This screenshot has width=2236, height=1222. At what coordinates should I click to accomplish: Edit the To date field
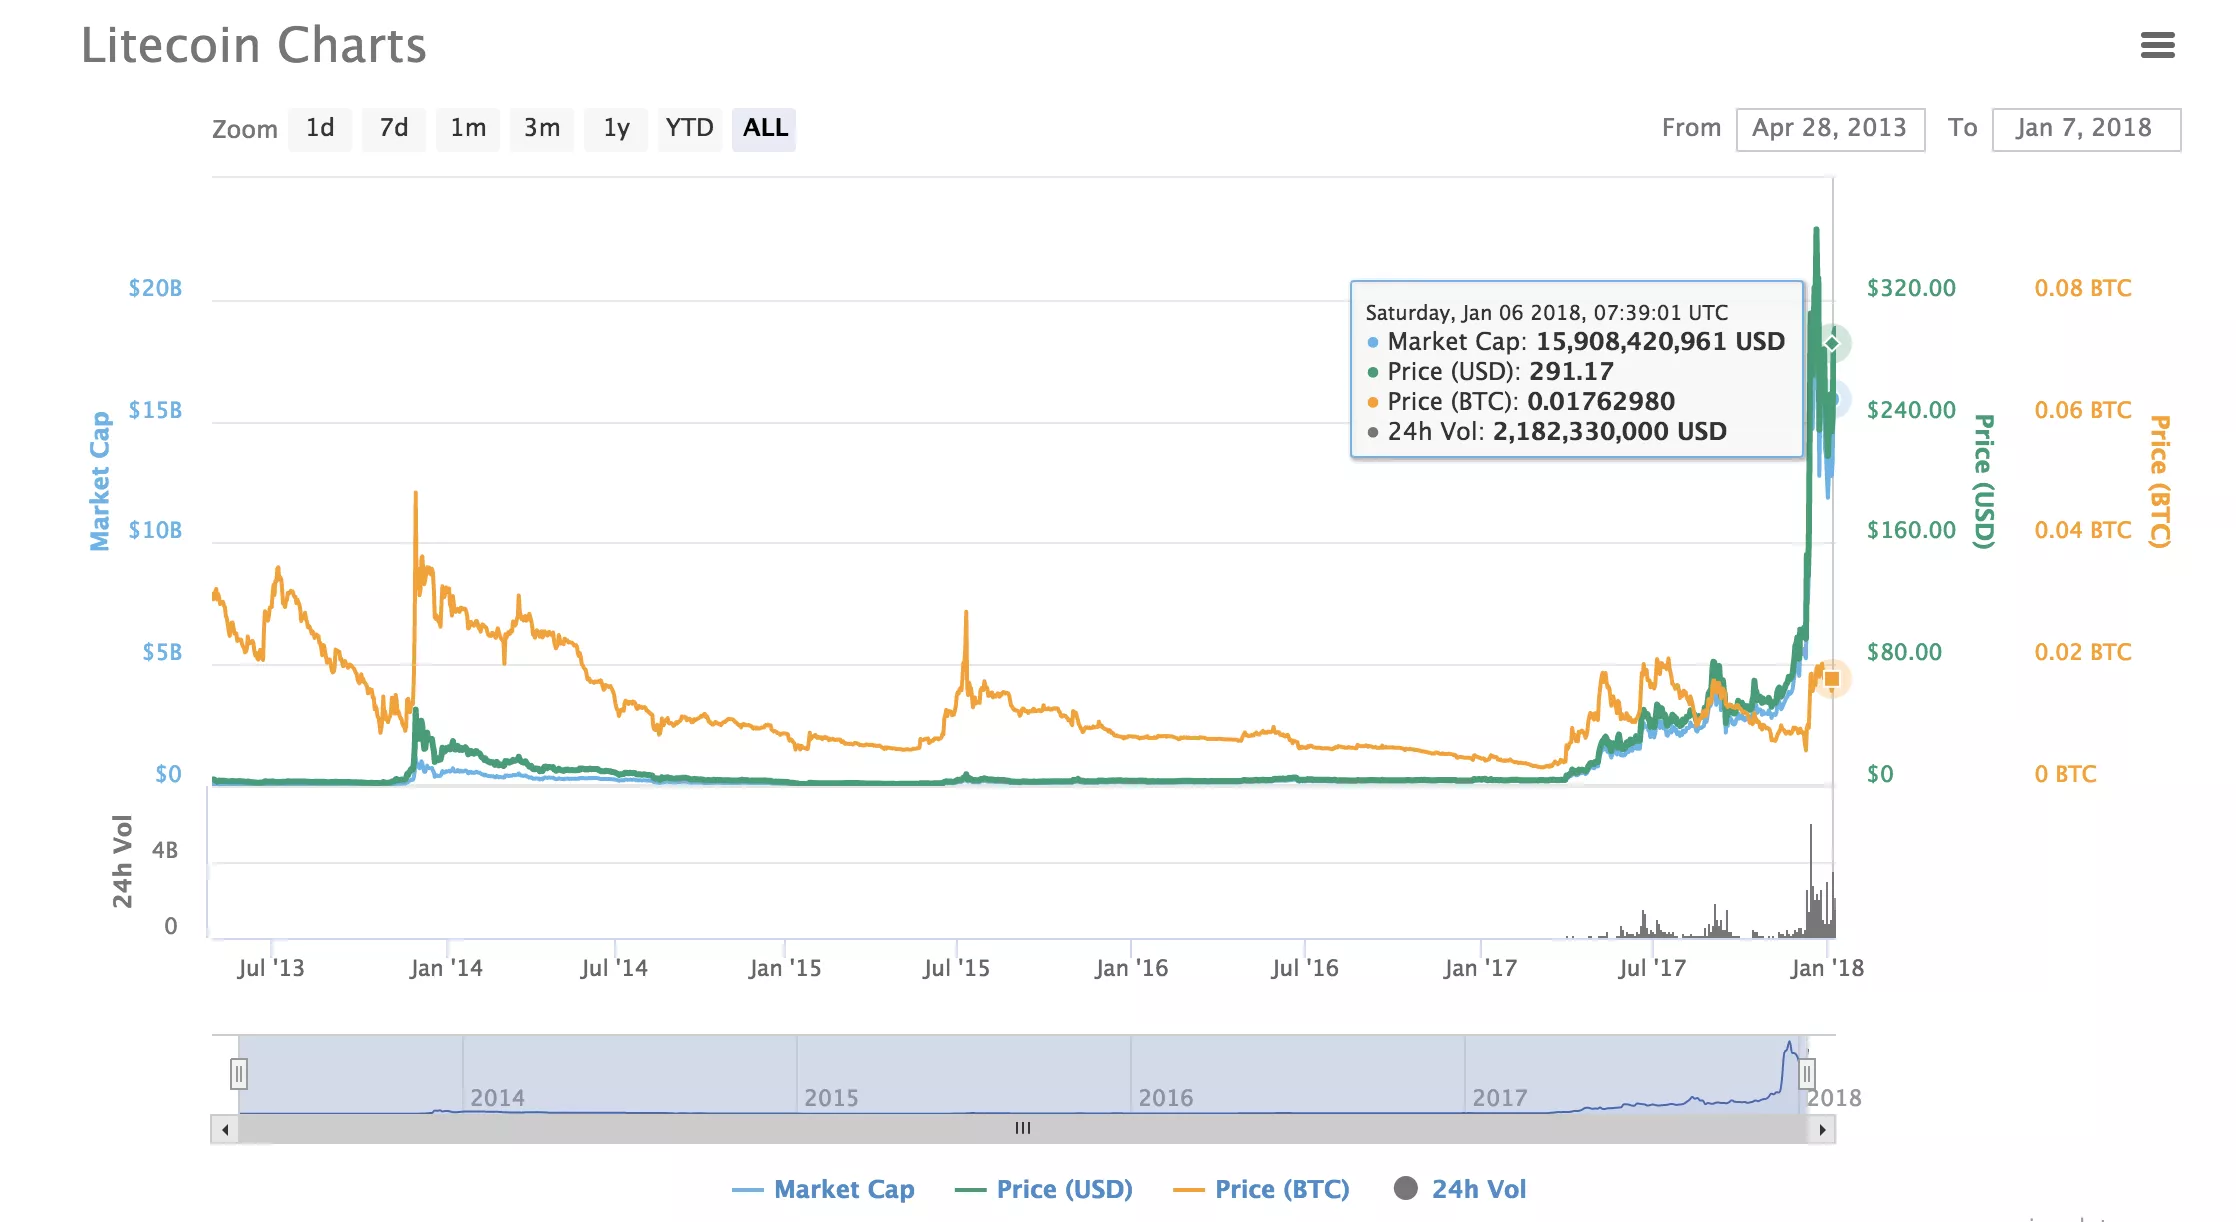point(2086,129)
